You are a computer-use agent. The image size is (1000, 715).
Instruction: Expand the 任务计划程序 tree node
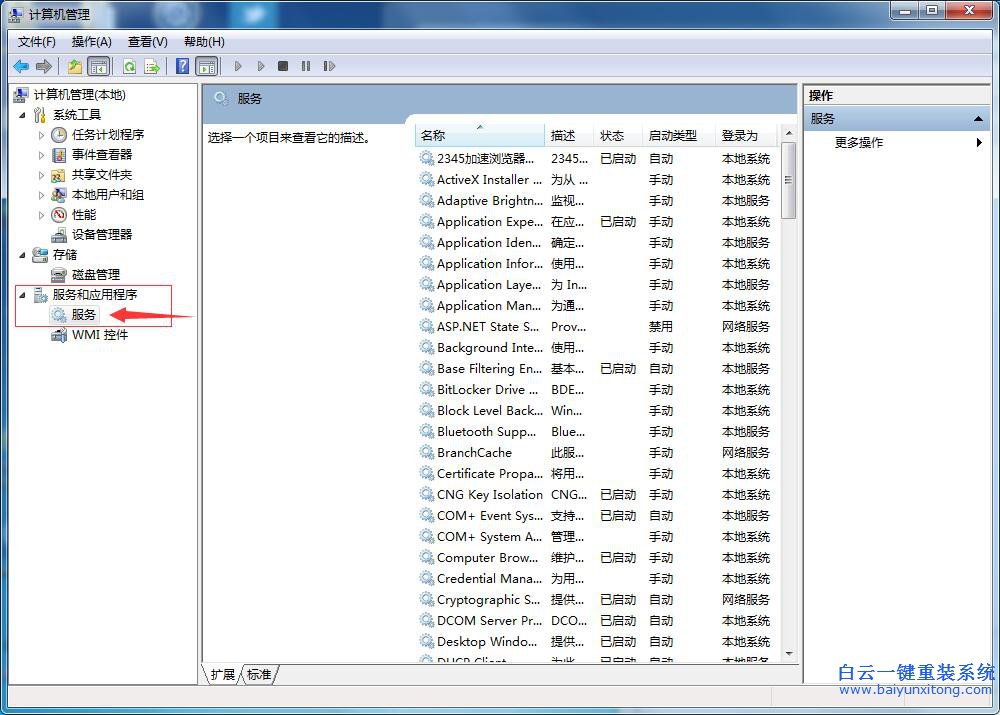tap(42, 135)
